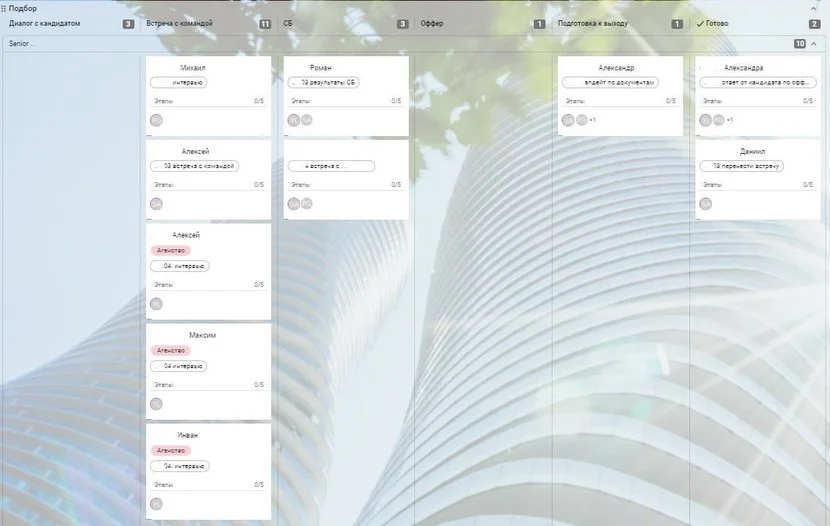Image resolution: width=830 pixels, height=526 pixels.
Task: Click the avatar on Инван's card
Action: [x=156, y=504]
